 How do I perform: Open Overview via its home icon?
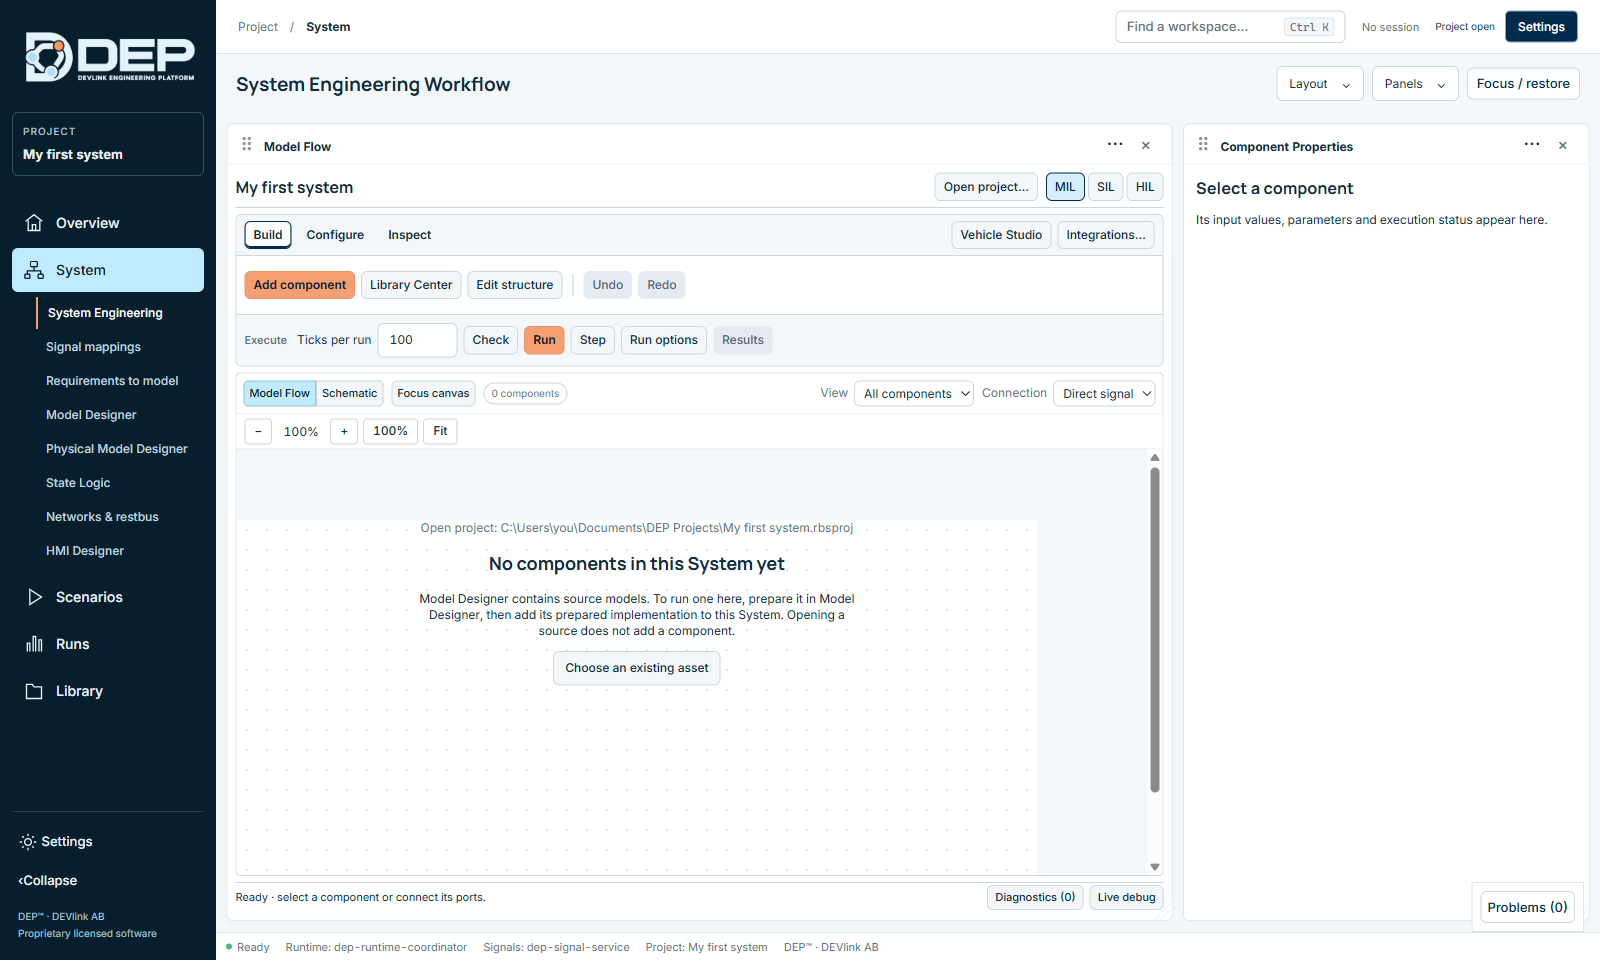coord(34,223)
